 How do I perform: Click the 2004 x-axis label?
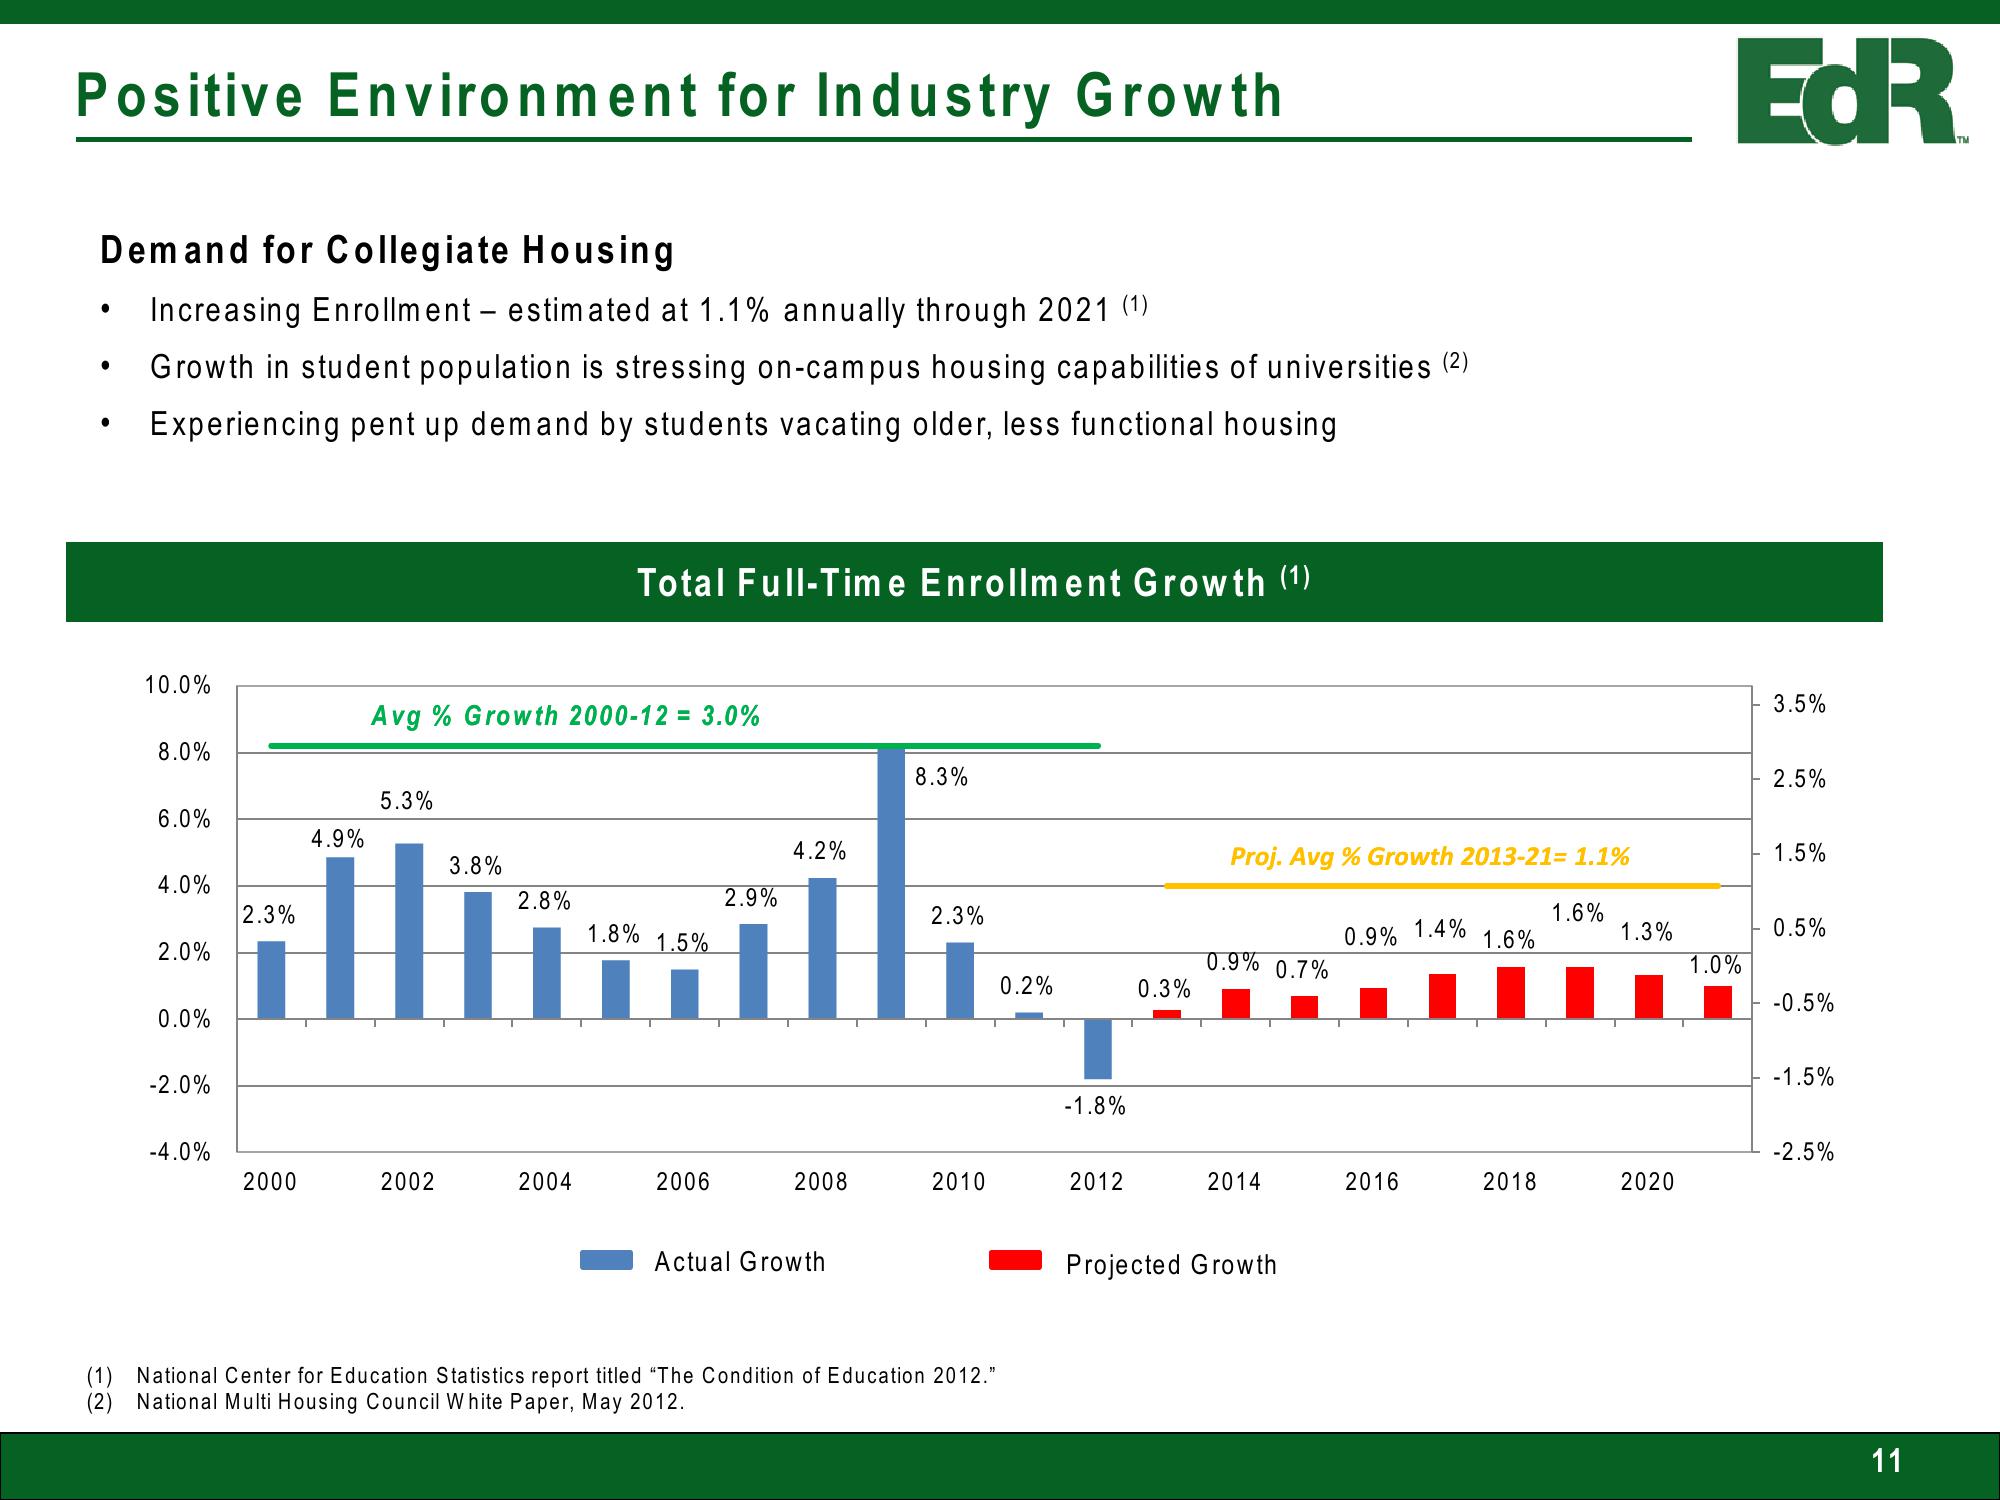tap(545, 1181)
